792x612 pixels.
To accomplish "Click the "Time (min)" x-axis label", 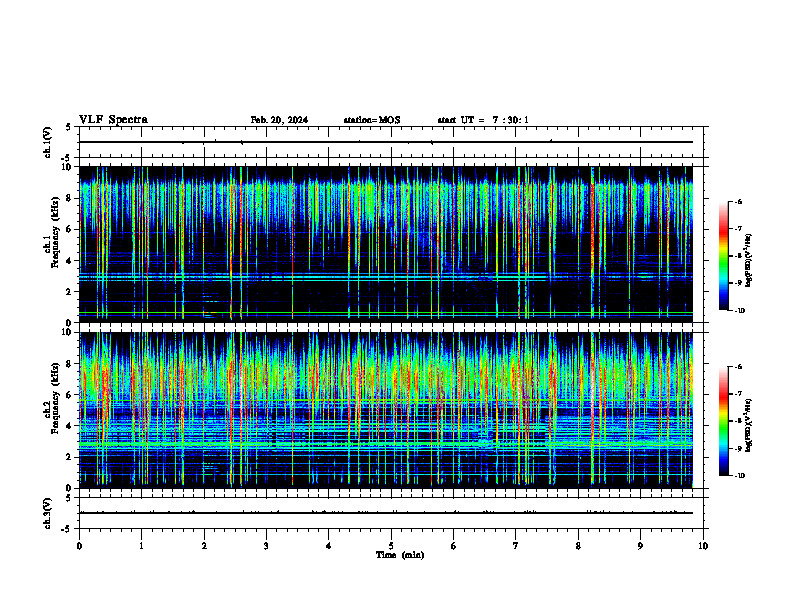I will pos(400,555).
